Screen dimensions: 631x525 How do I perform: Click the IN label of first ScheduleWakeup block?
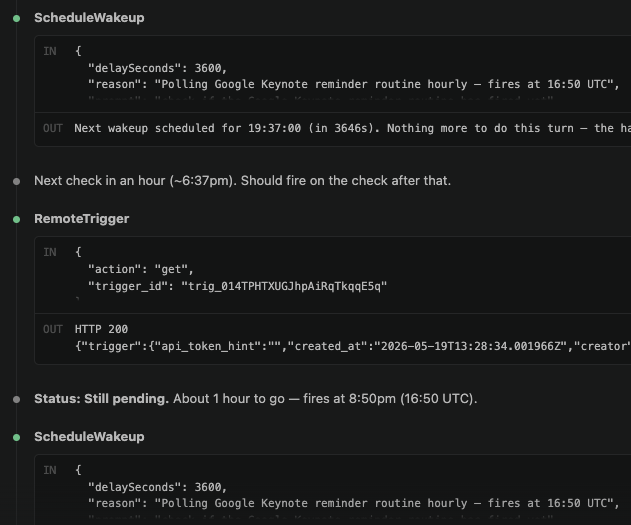pos(50,51)
